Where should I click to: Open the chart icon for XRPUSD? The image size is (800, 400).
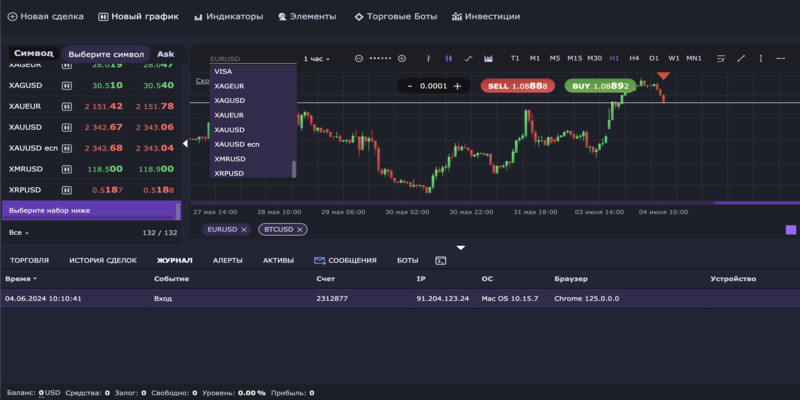tap(66, 190)
